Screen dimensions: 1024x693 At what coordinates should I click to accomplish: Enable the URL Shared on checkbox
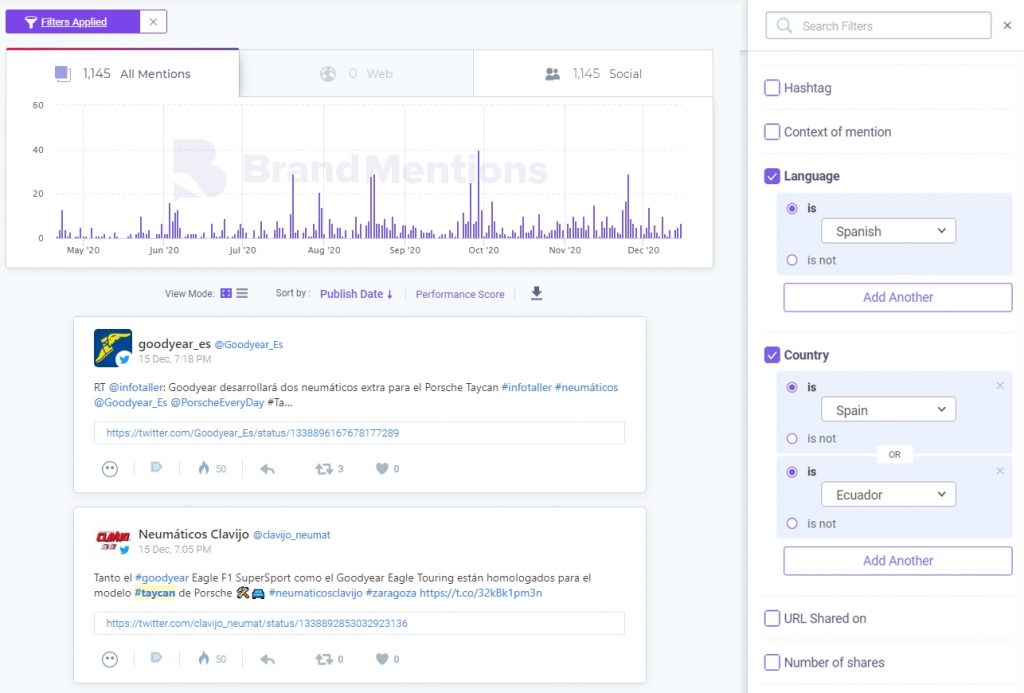coord(772,619)
